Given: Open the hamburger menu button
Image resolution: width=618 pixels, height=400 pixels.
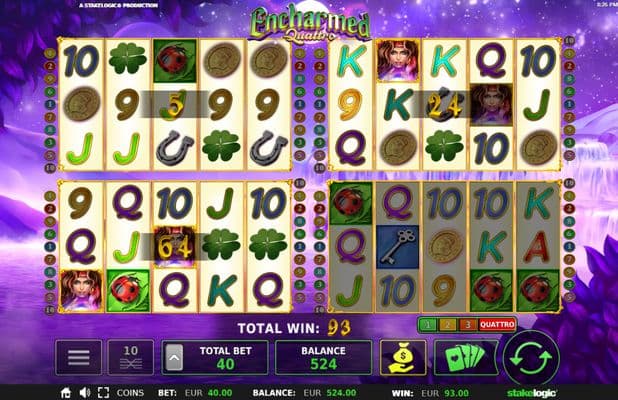Looking at the screenshot, I should point(79,357).
